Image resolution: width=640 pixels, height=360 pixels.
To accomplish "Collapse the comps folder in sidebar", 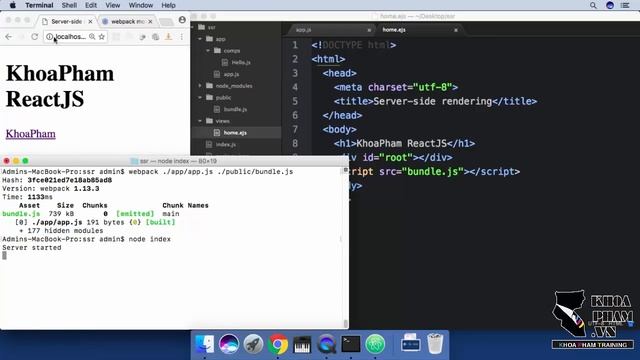I will tap(208, 51).
